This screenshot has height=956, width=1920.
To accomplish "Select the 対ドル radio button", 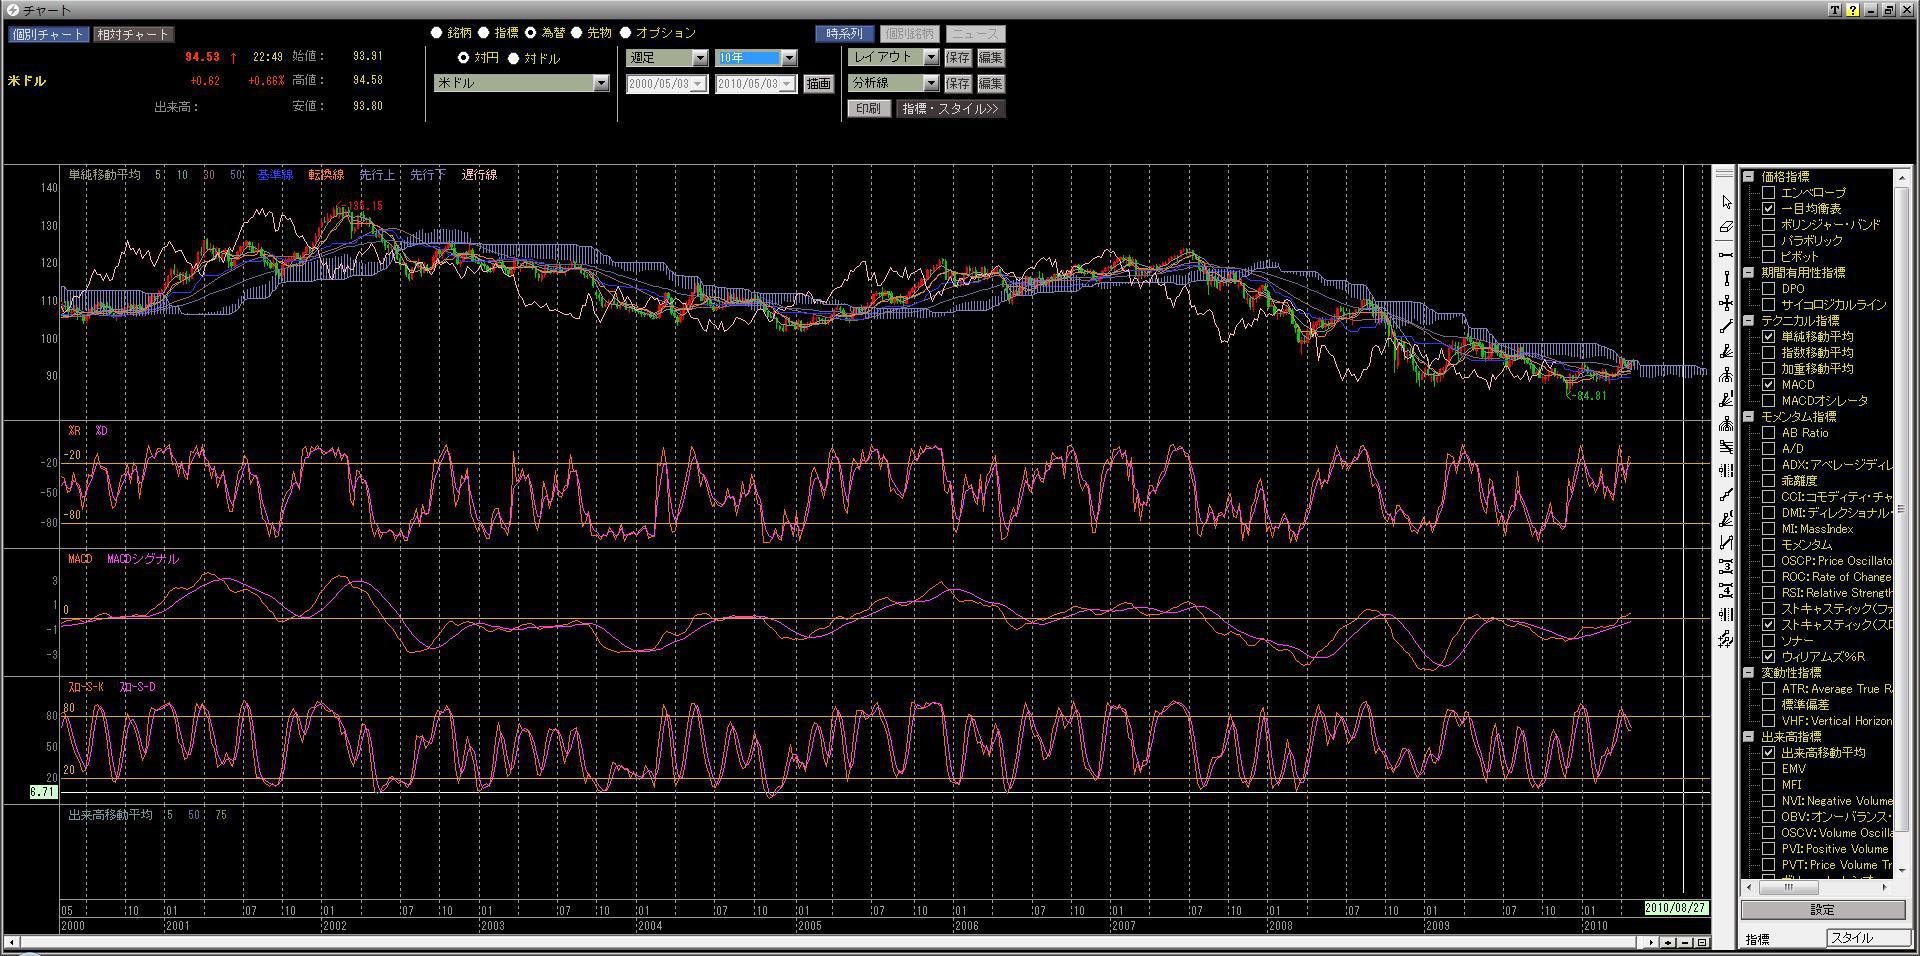I will pyautogui.click(x=514, y=59).
